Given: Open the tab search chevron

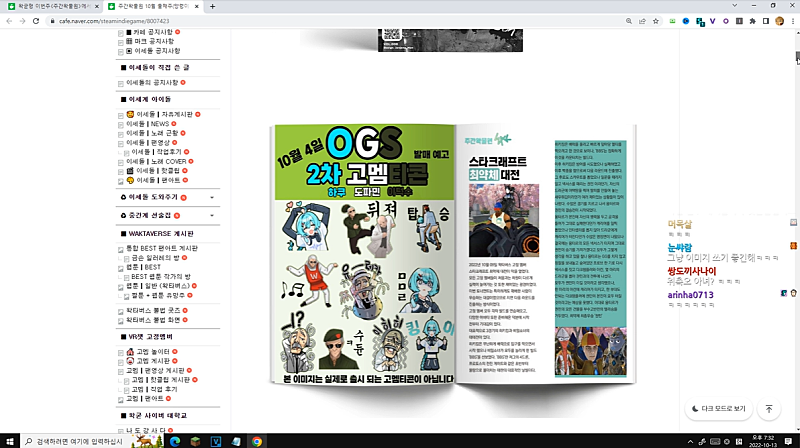Looking at the screenshot, I should click(735, 6).
